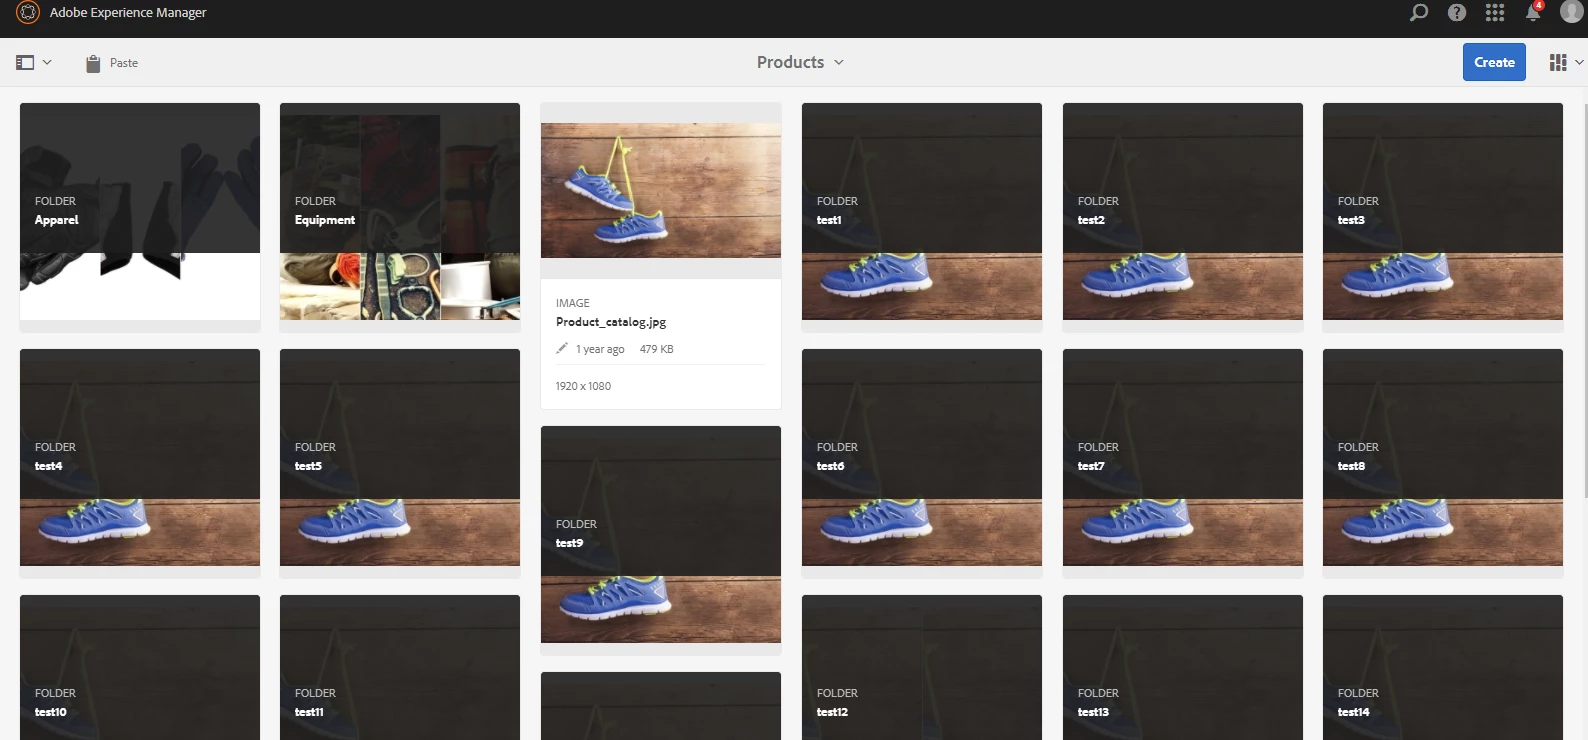Expand the view switcher dropdown arrow
The image size is (1588, 740).
(x=1579, y=62)
